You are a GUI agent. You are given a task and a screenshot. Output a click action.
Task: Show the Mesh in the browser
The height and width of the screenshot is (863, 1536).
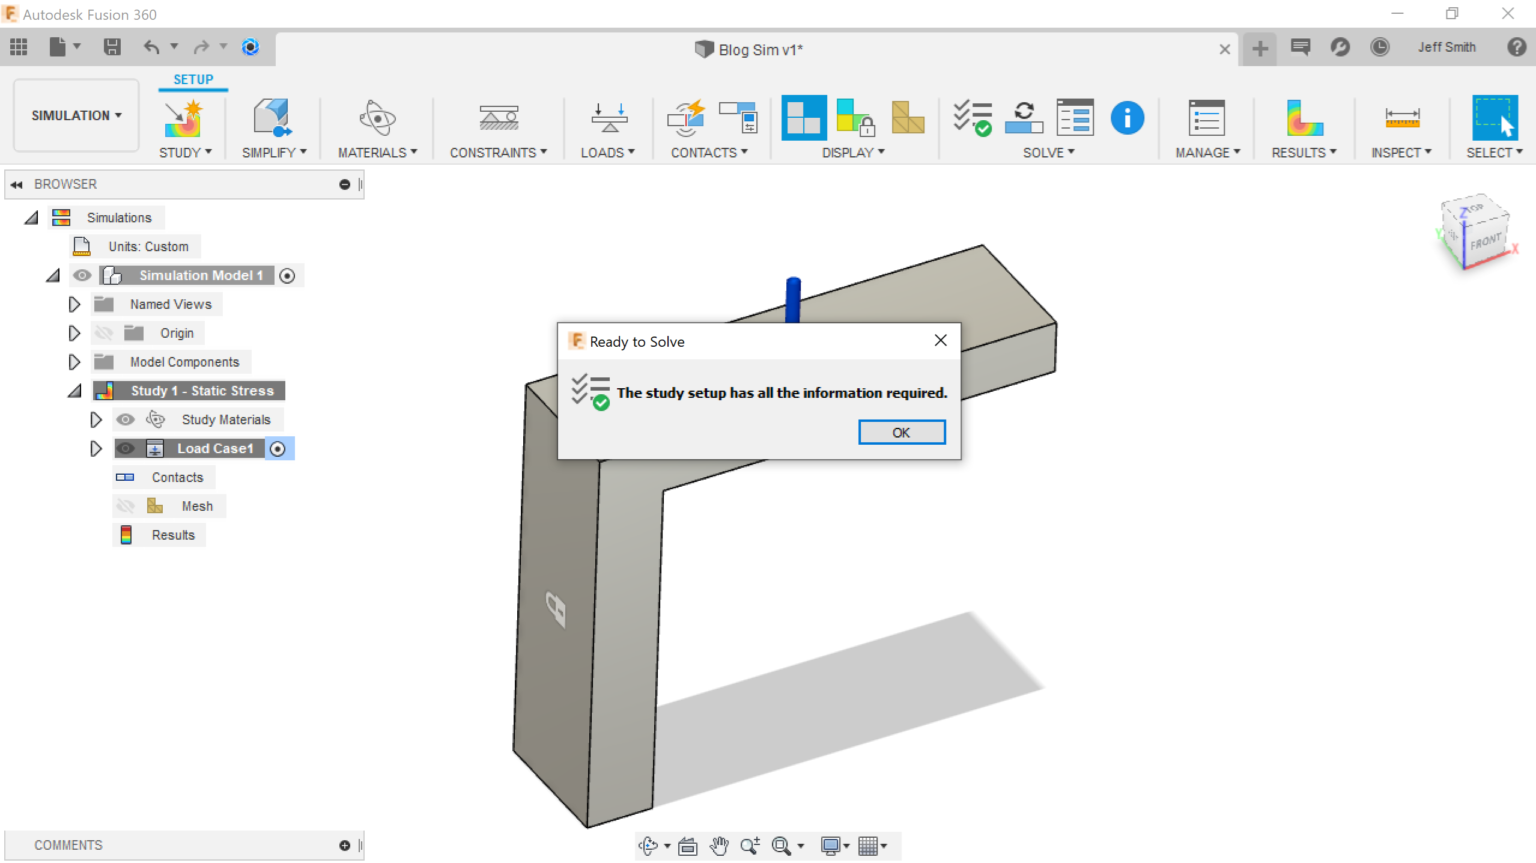pos(127,505)
